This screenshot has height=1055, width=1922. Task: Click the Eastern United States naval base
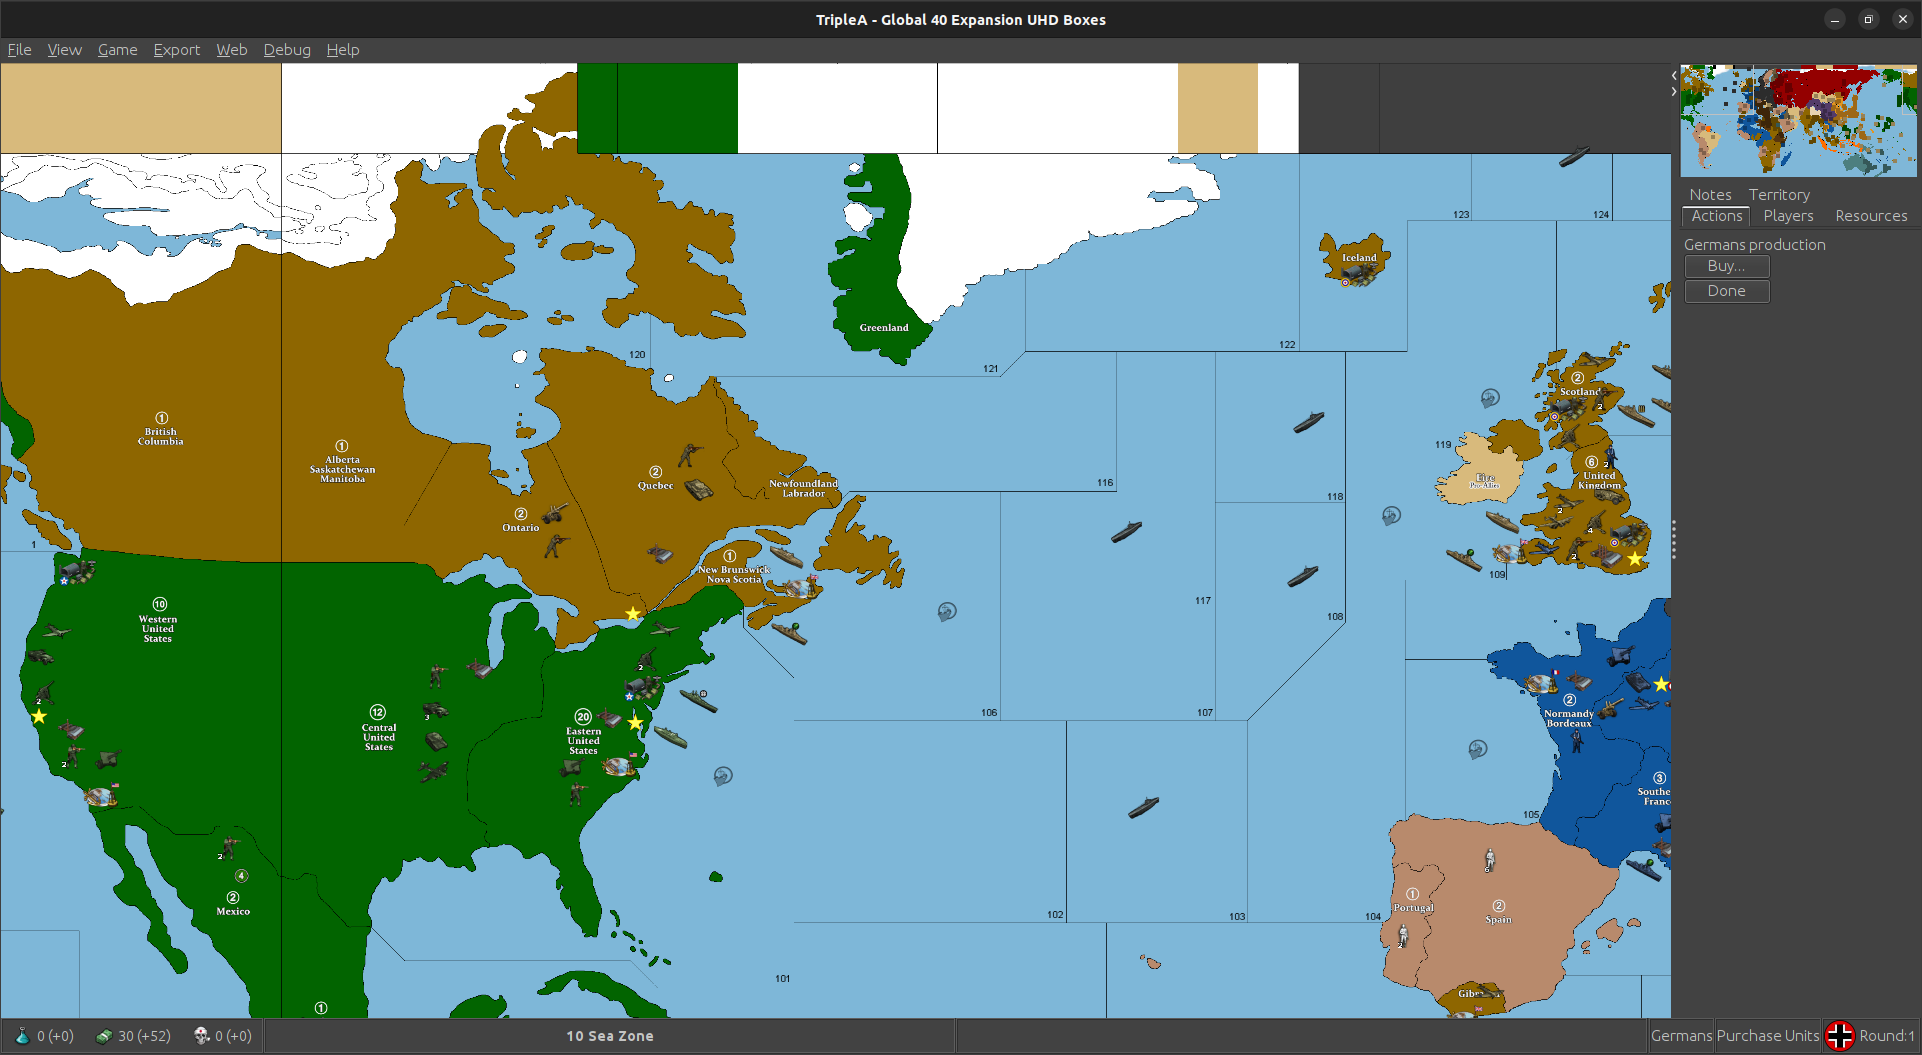click(x=619, y=766)
